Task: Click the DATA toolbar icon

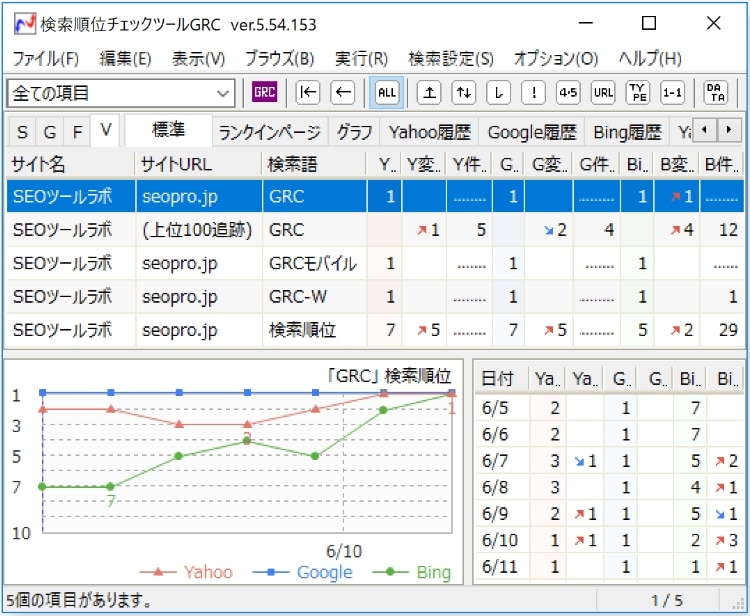Action: click(x=715, y=93)
